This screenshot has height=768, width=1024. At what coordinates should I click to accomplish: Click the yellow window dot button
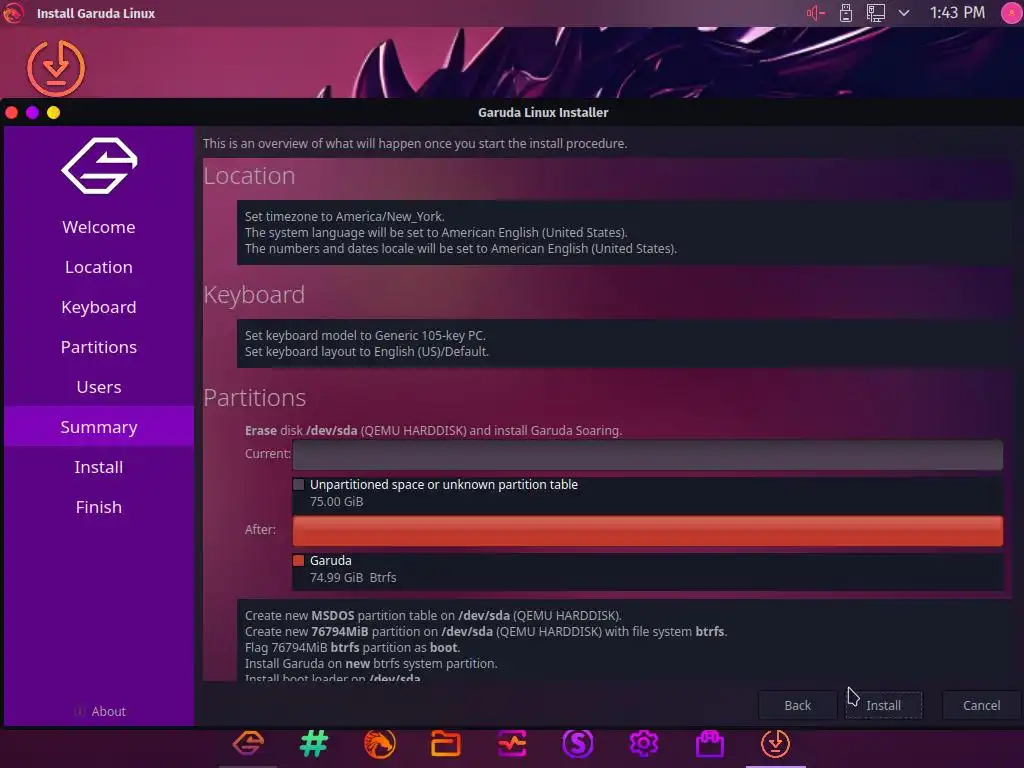(x=54, y=112)
